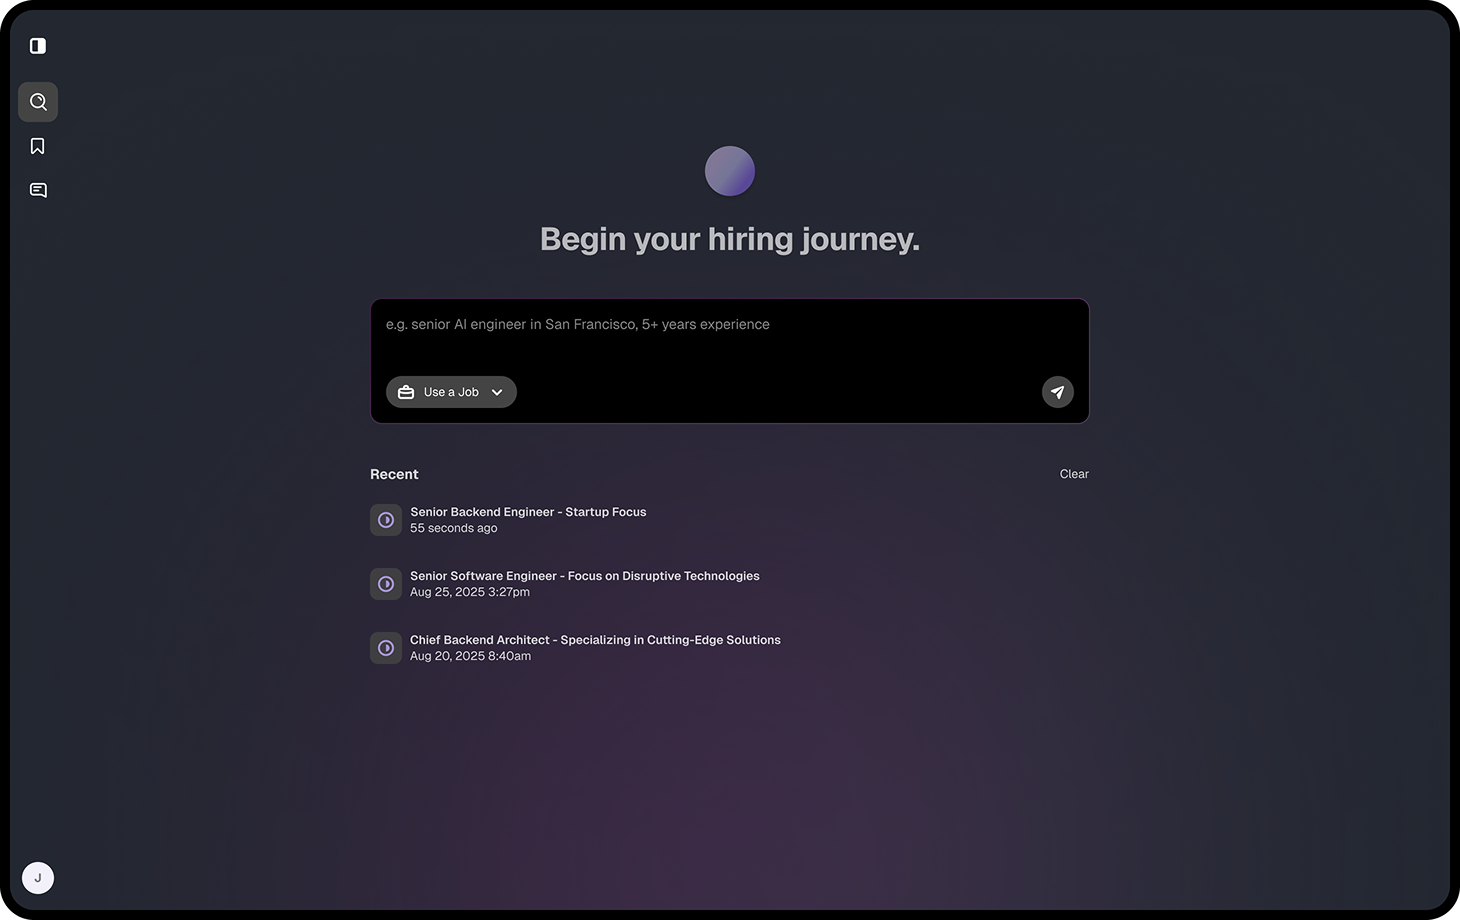Click the user avatar labeled J
This screenshot has width=1460, height=920.
coord(38,878)
